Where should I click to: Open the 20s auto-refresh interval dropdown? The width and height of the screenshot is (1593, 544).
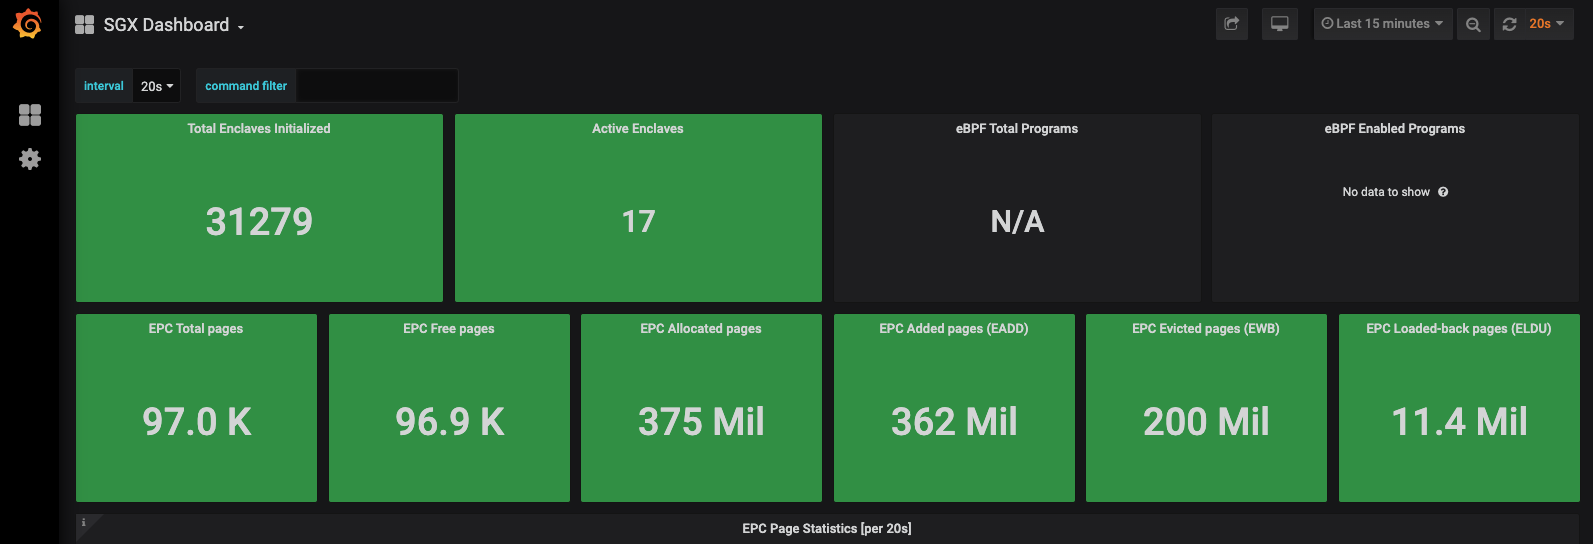pyautogui.click(x=1547, y=24)
